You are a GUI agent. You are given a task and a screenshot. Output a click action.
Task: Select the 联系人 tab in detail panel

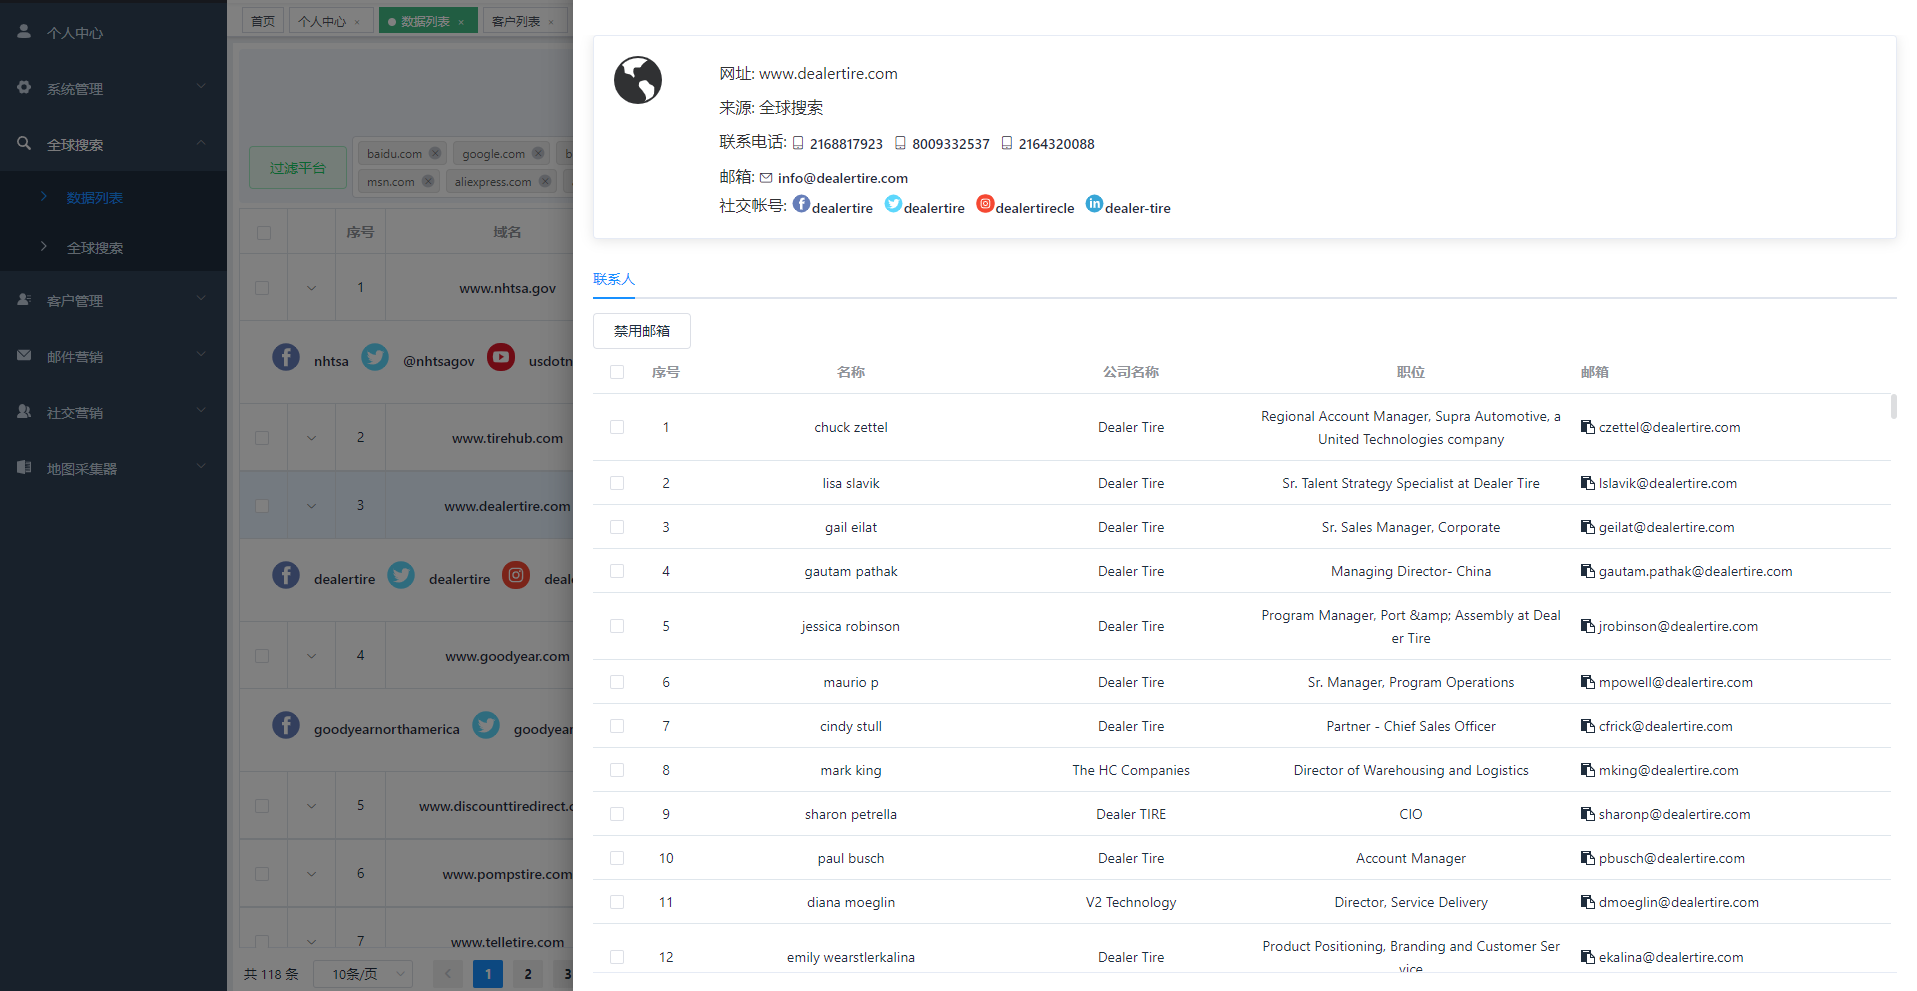[x=614, y=279]
